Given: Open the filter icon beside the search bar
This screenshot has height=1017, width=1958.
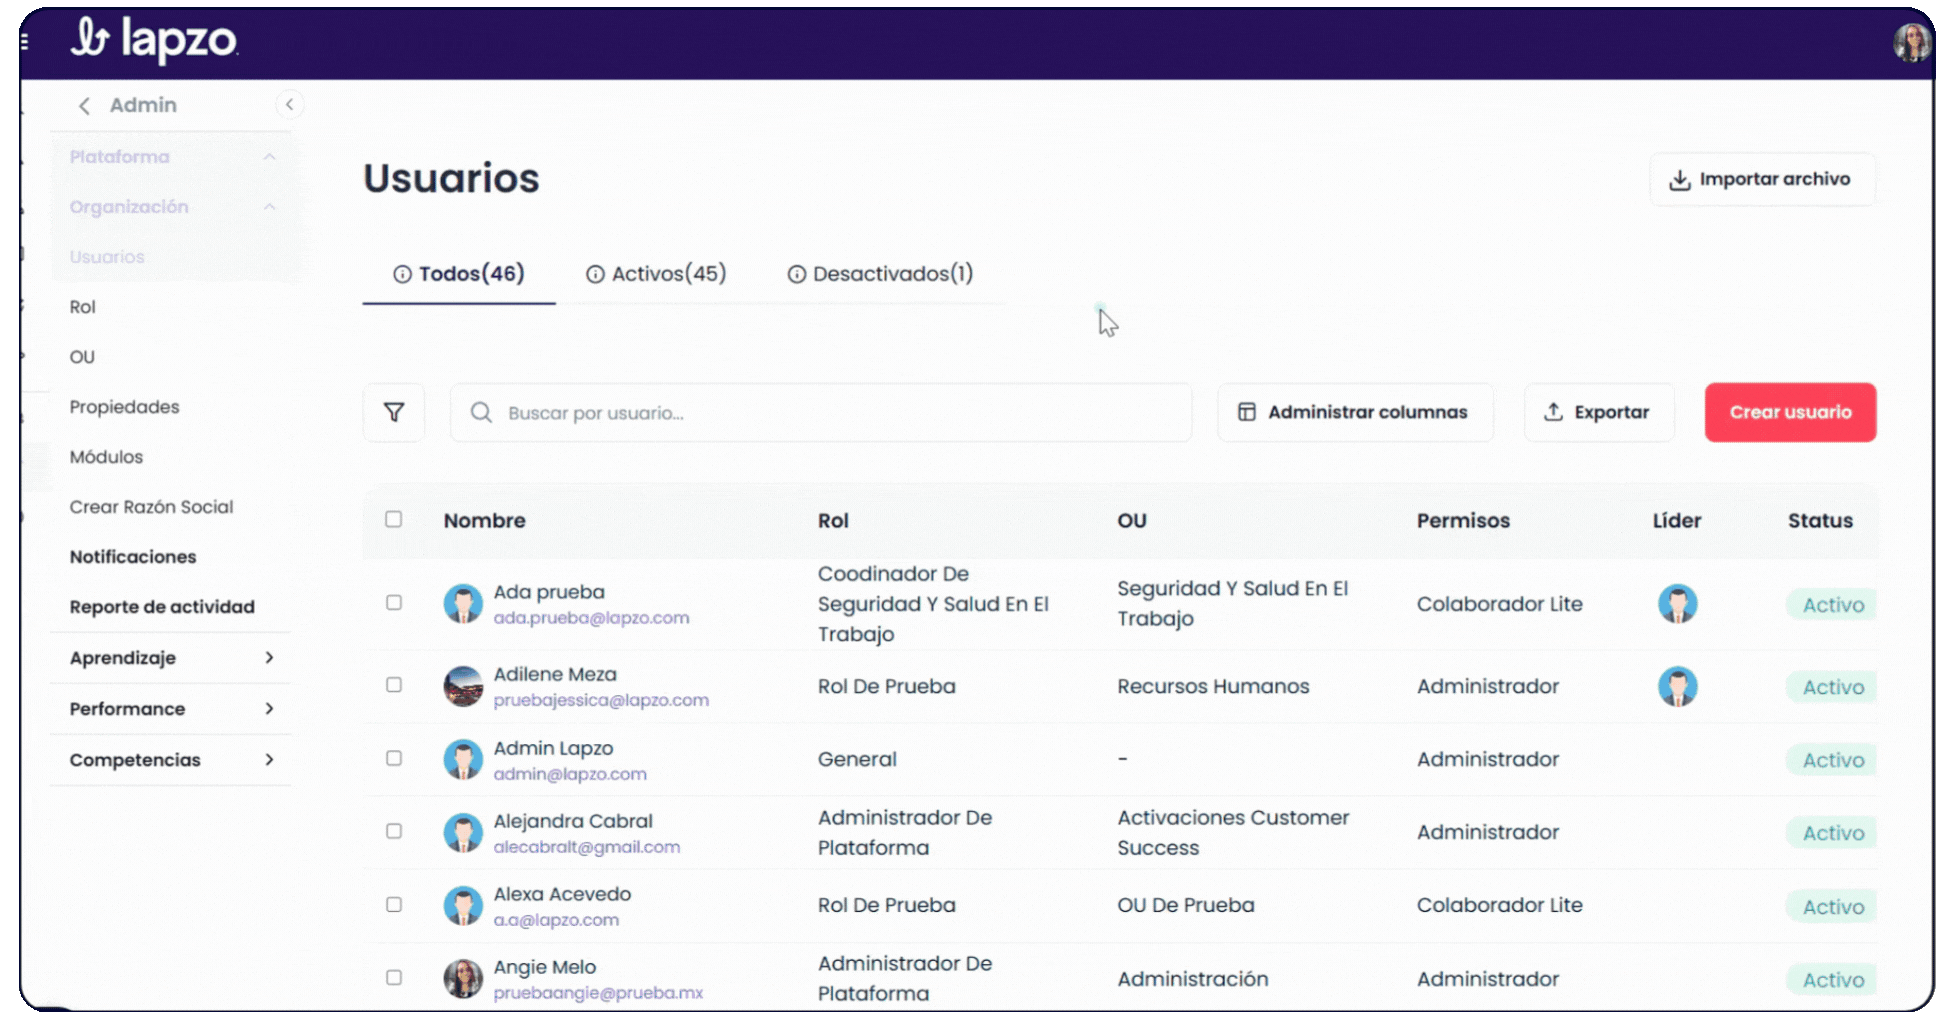Looking at the screenshot, I should 393,412.
